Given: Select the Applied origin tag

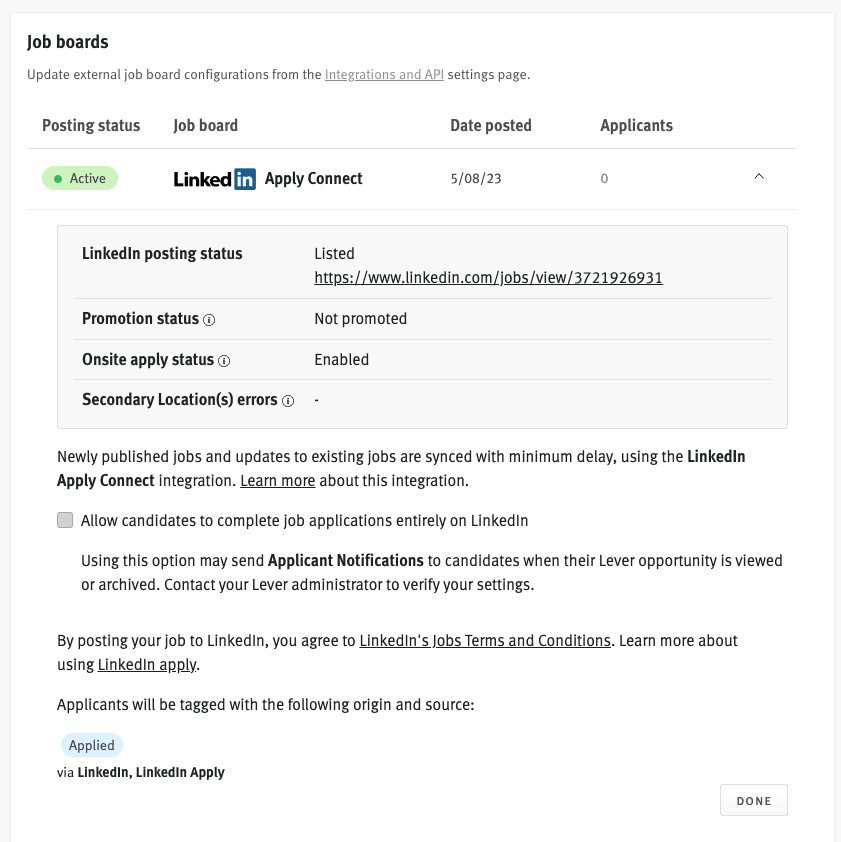Looking at the screenshot, I should (91, 745).
